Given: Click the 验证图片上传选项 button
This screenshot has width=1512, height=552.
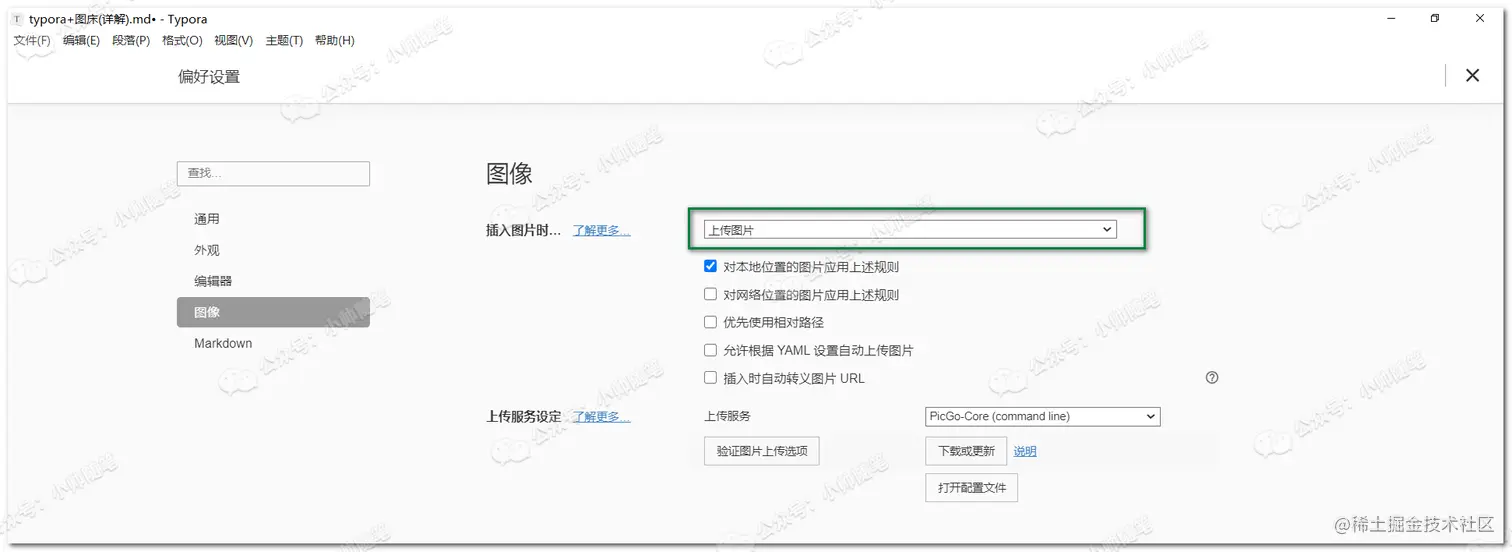Looking at the screenshot, I should coord(762,451).
